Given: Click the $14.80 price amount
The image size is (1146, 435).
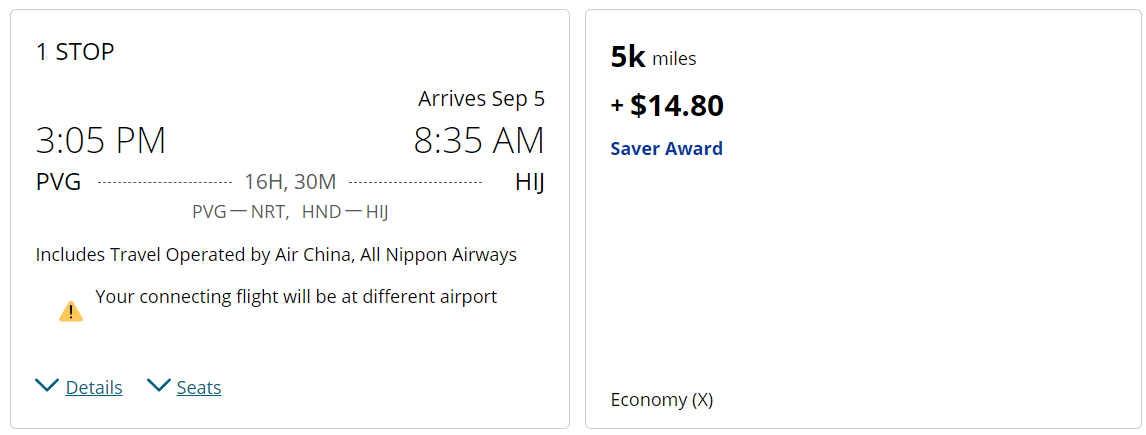Looking at the screenshot, I should [x=677, y=106].
